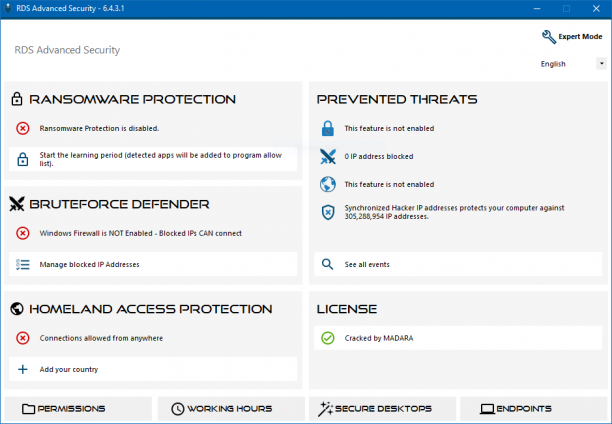Click magnifier icon beside See all events

(x=327, y=264)
